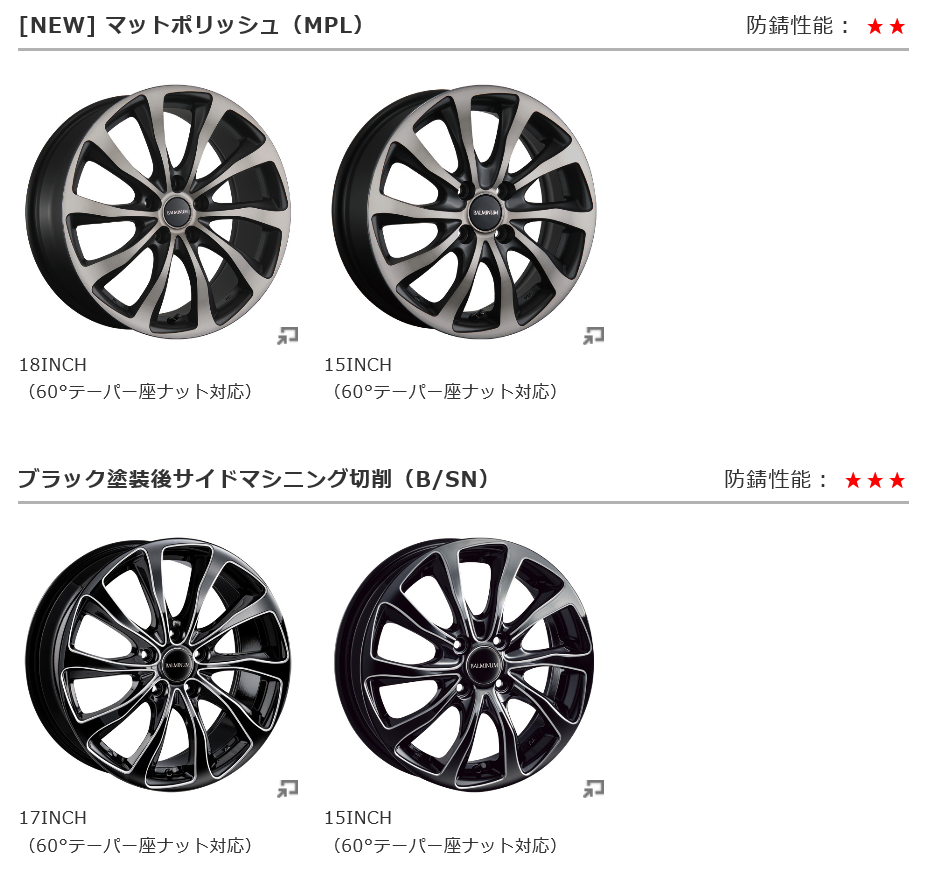Click enlarge icon for 18INCH Matte Polish wheel
This screenshot has width=925, height=869.
tap(288, 336)
